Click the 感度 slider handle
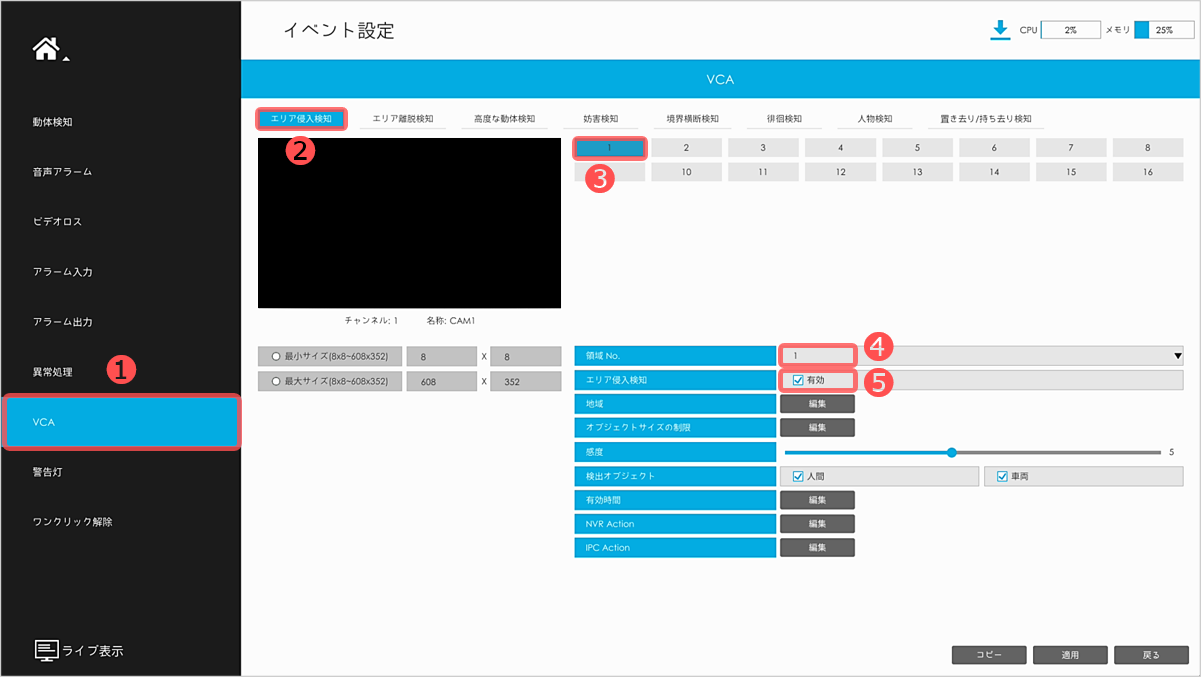This screenshot has height=677, width=1201. point(951,452)
